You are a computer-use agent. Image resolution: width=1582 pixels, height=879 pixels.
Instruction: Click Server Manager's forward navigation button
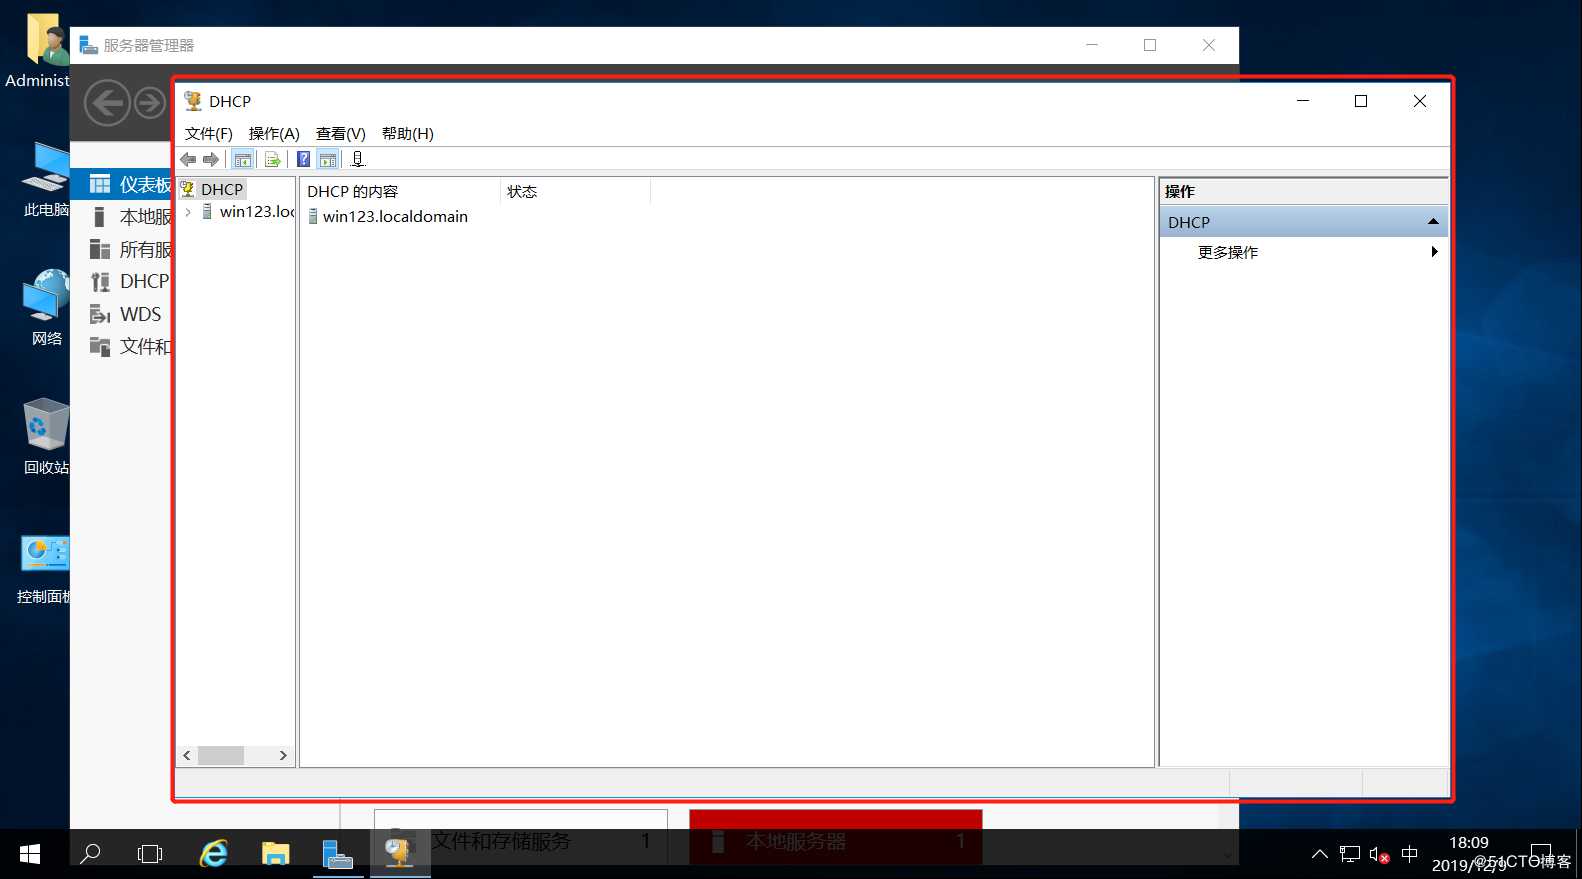(x=150, y=103)
